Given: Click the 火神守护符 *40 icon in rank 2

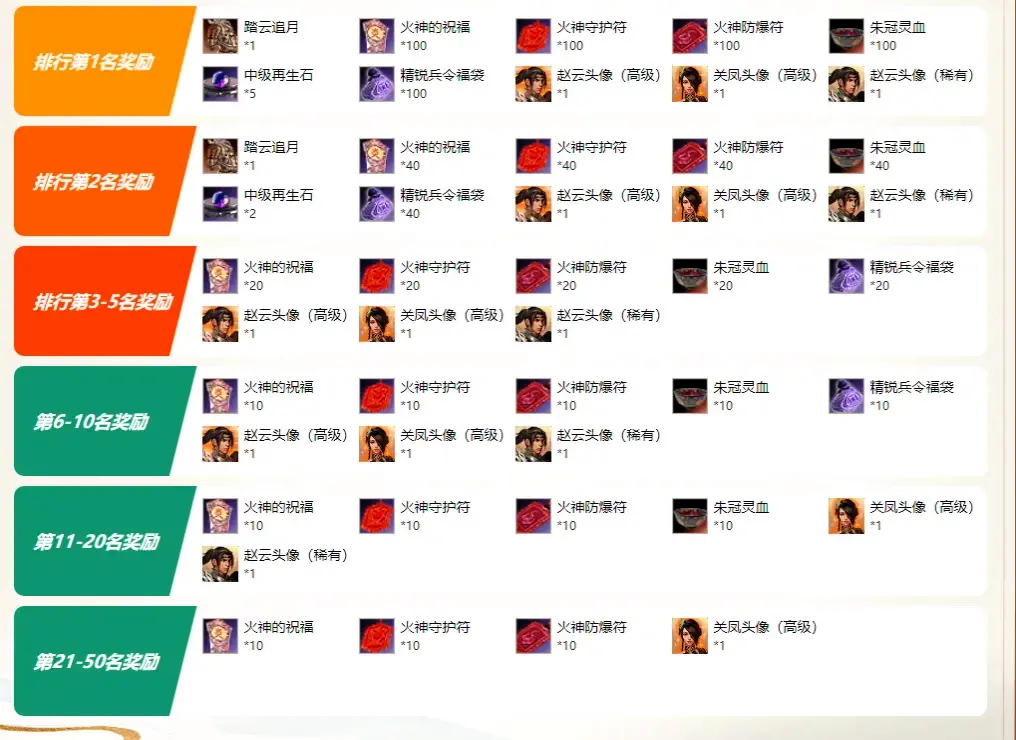Looking at the screenshot, I should (x=533, y=156).
